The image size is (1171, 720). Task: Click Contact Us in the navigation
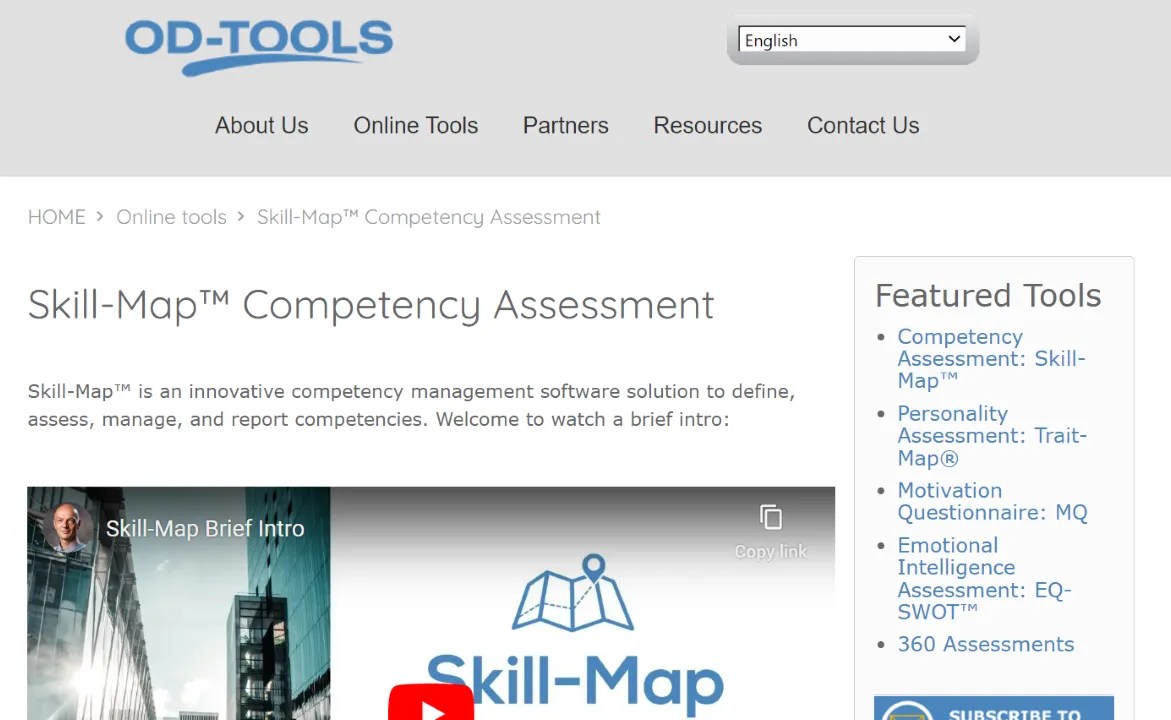(x=862, y=125)
